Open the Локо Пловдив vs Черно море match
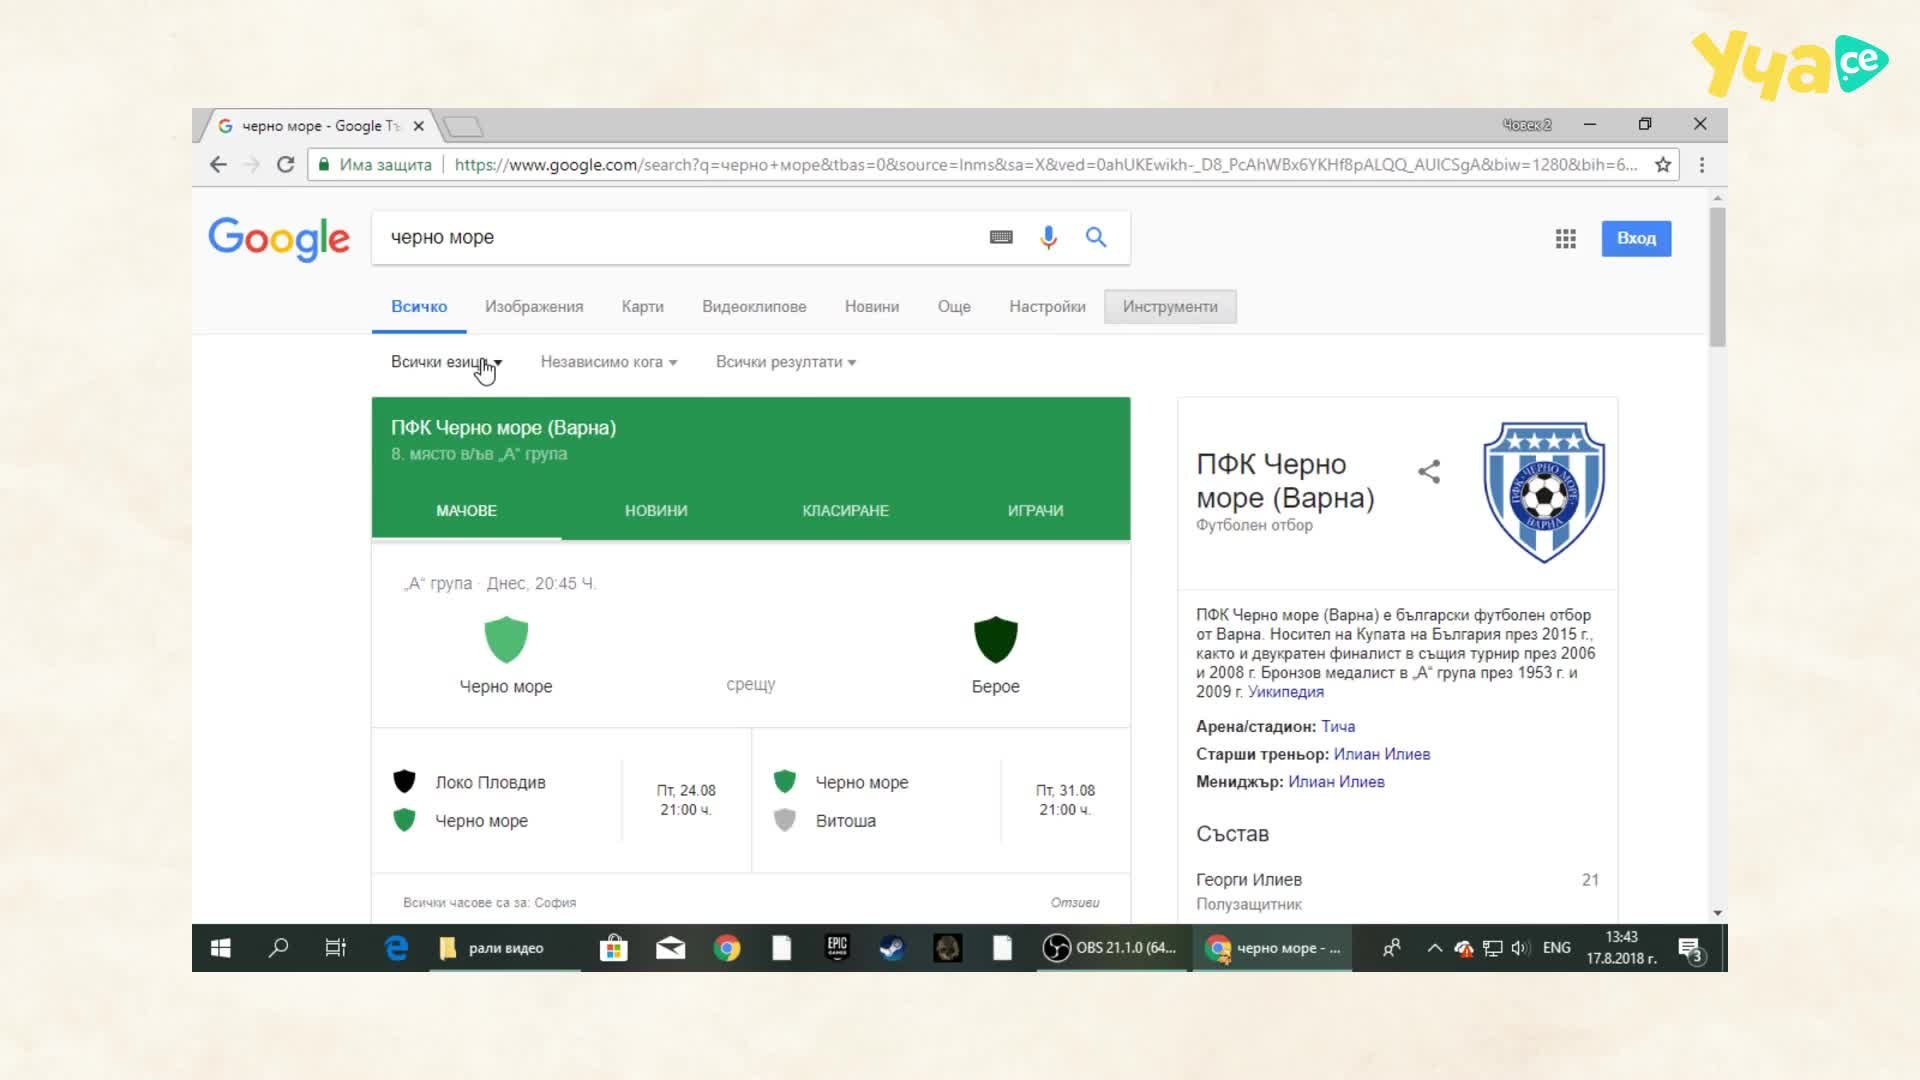 click(561, 801)
